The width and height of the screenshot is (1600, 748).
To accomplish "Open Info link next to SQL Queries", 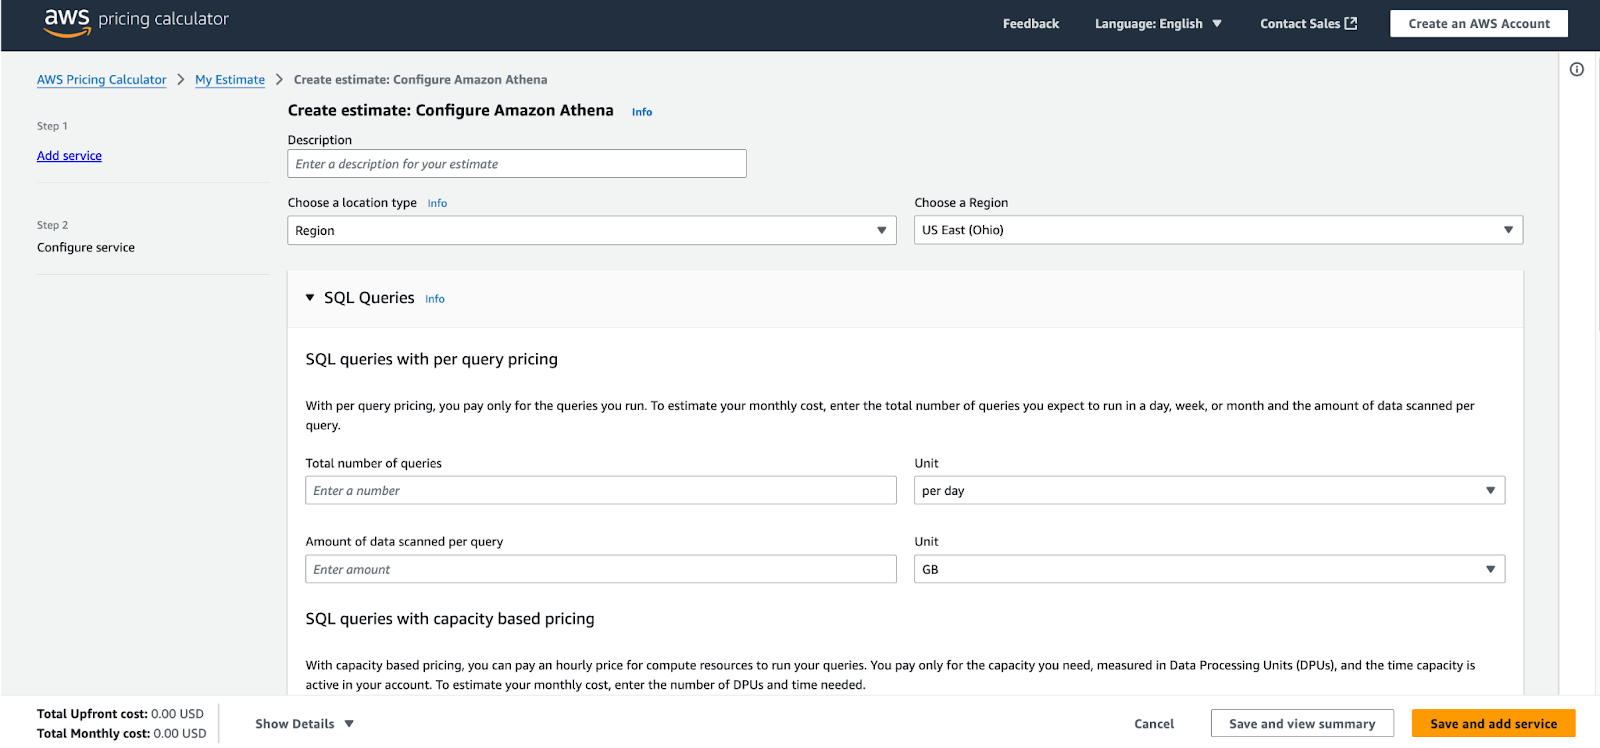I will click(x=435, y=299).
